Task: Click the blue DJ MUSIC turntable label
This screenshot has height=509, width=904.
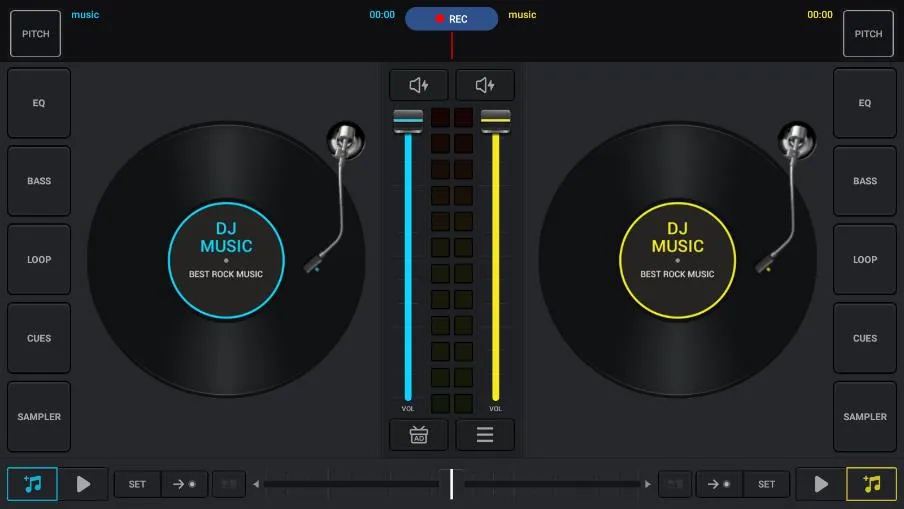Action: point(226,259)
